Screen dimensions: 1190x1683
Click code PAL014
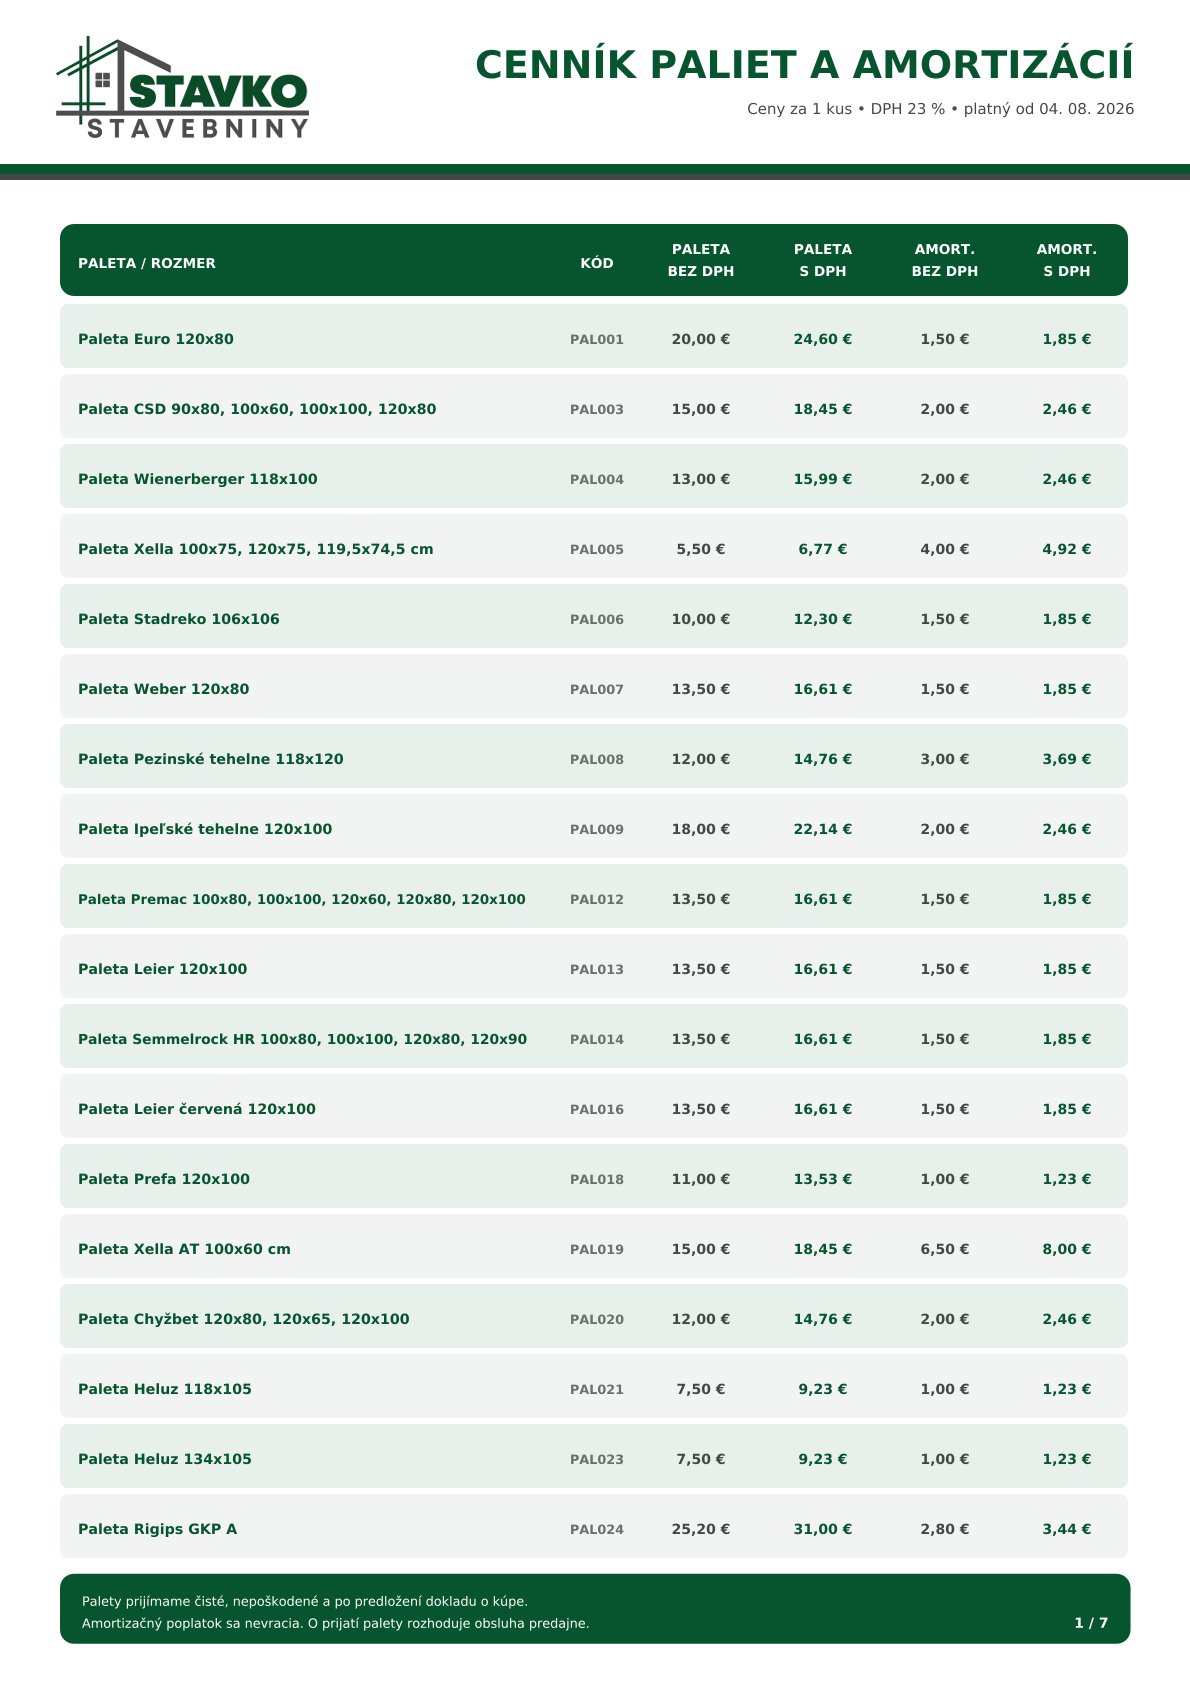(597, 1039)
